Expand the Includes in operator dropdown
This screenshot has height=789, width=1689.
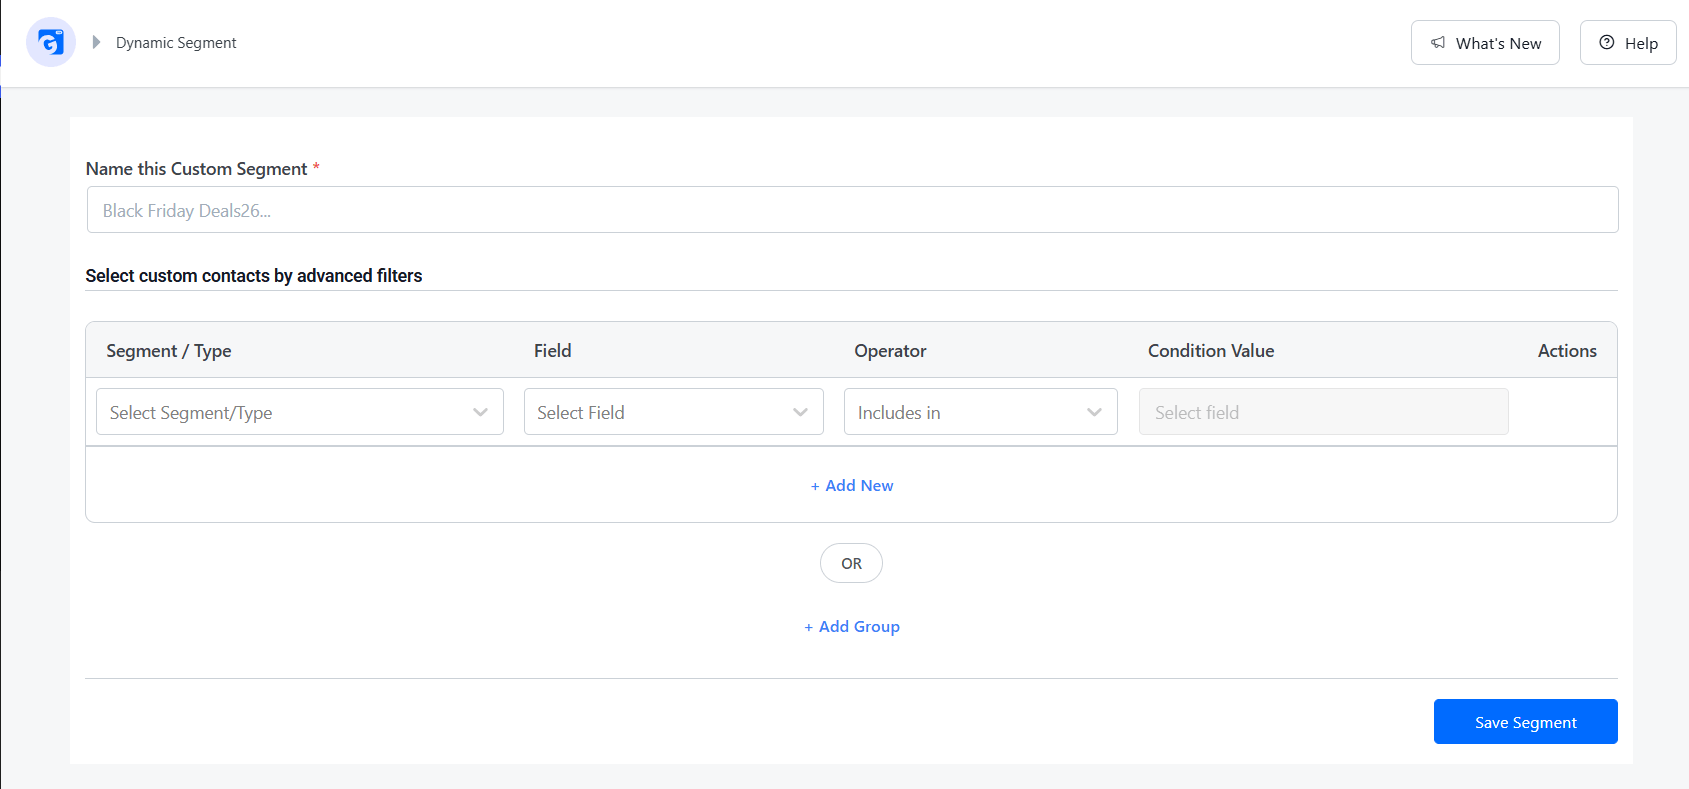981,412
